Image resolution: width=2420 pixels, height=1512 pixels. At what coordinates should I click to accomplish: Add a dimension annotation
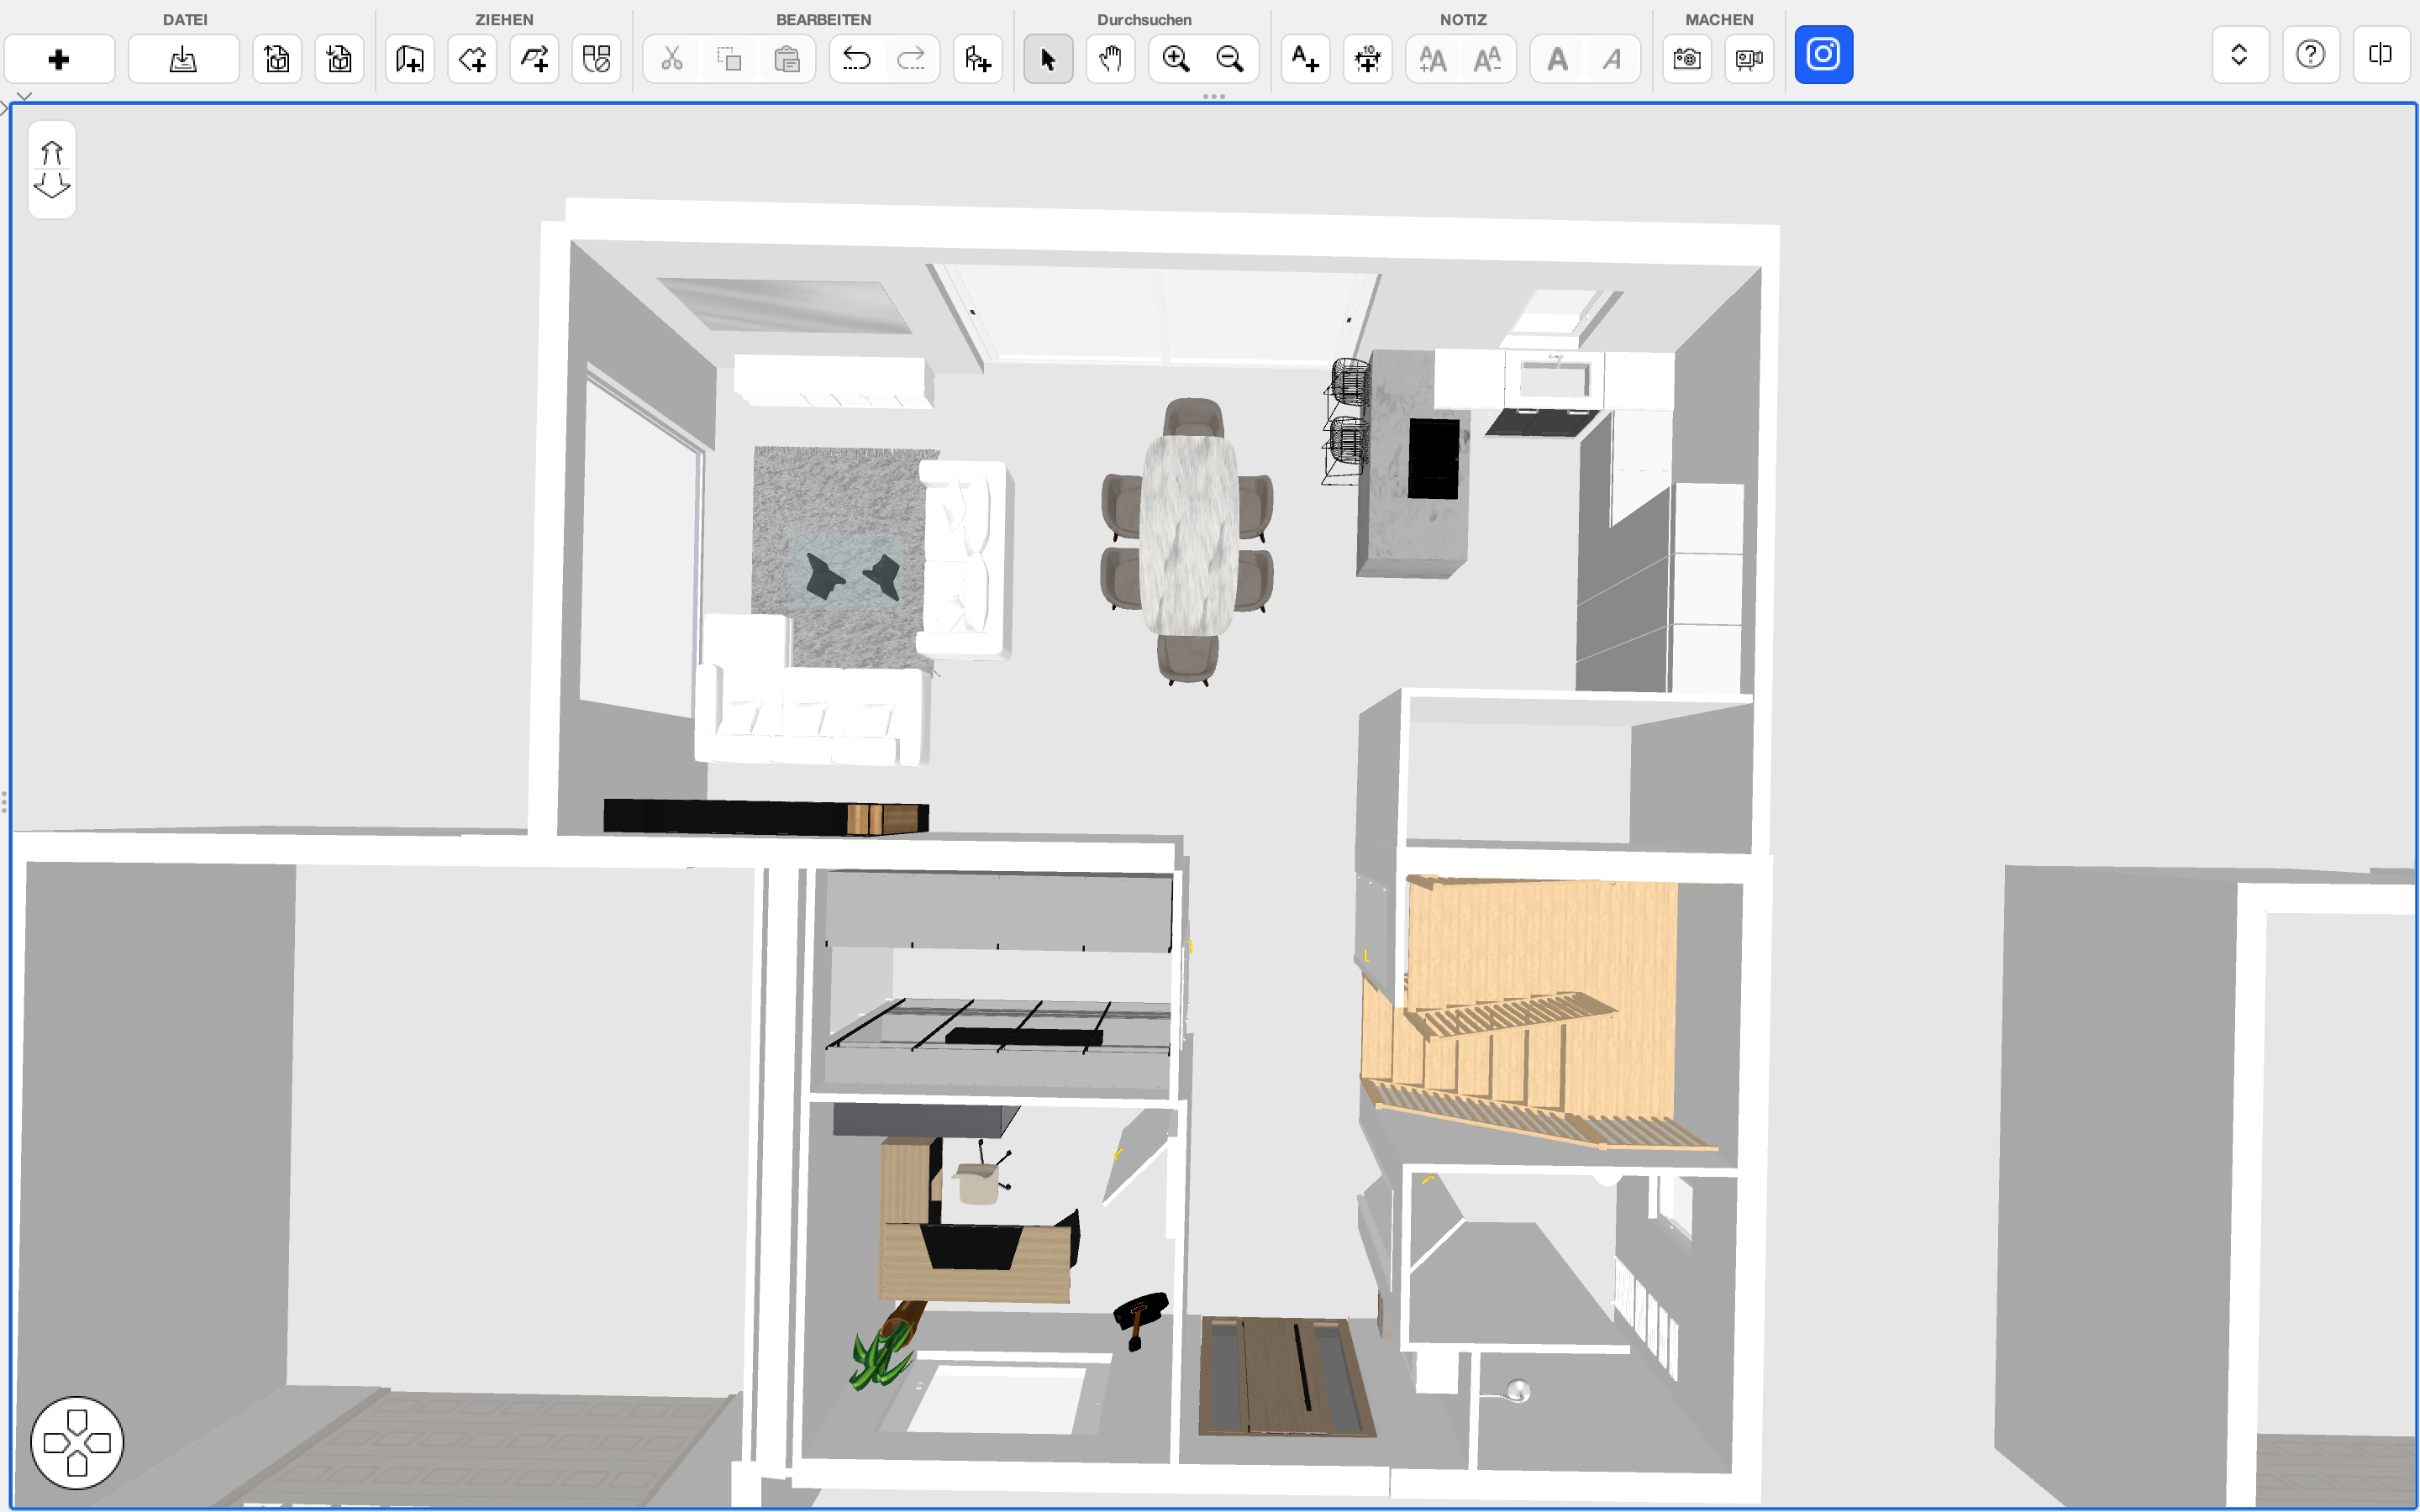point(1367,60)
